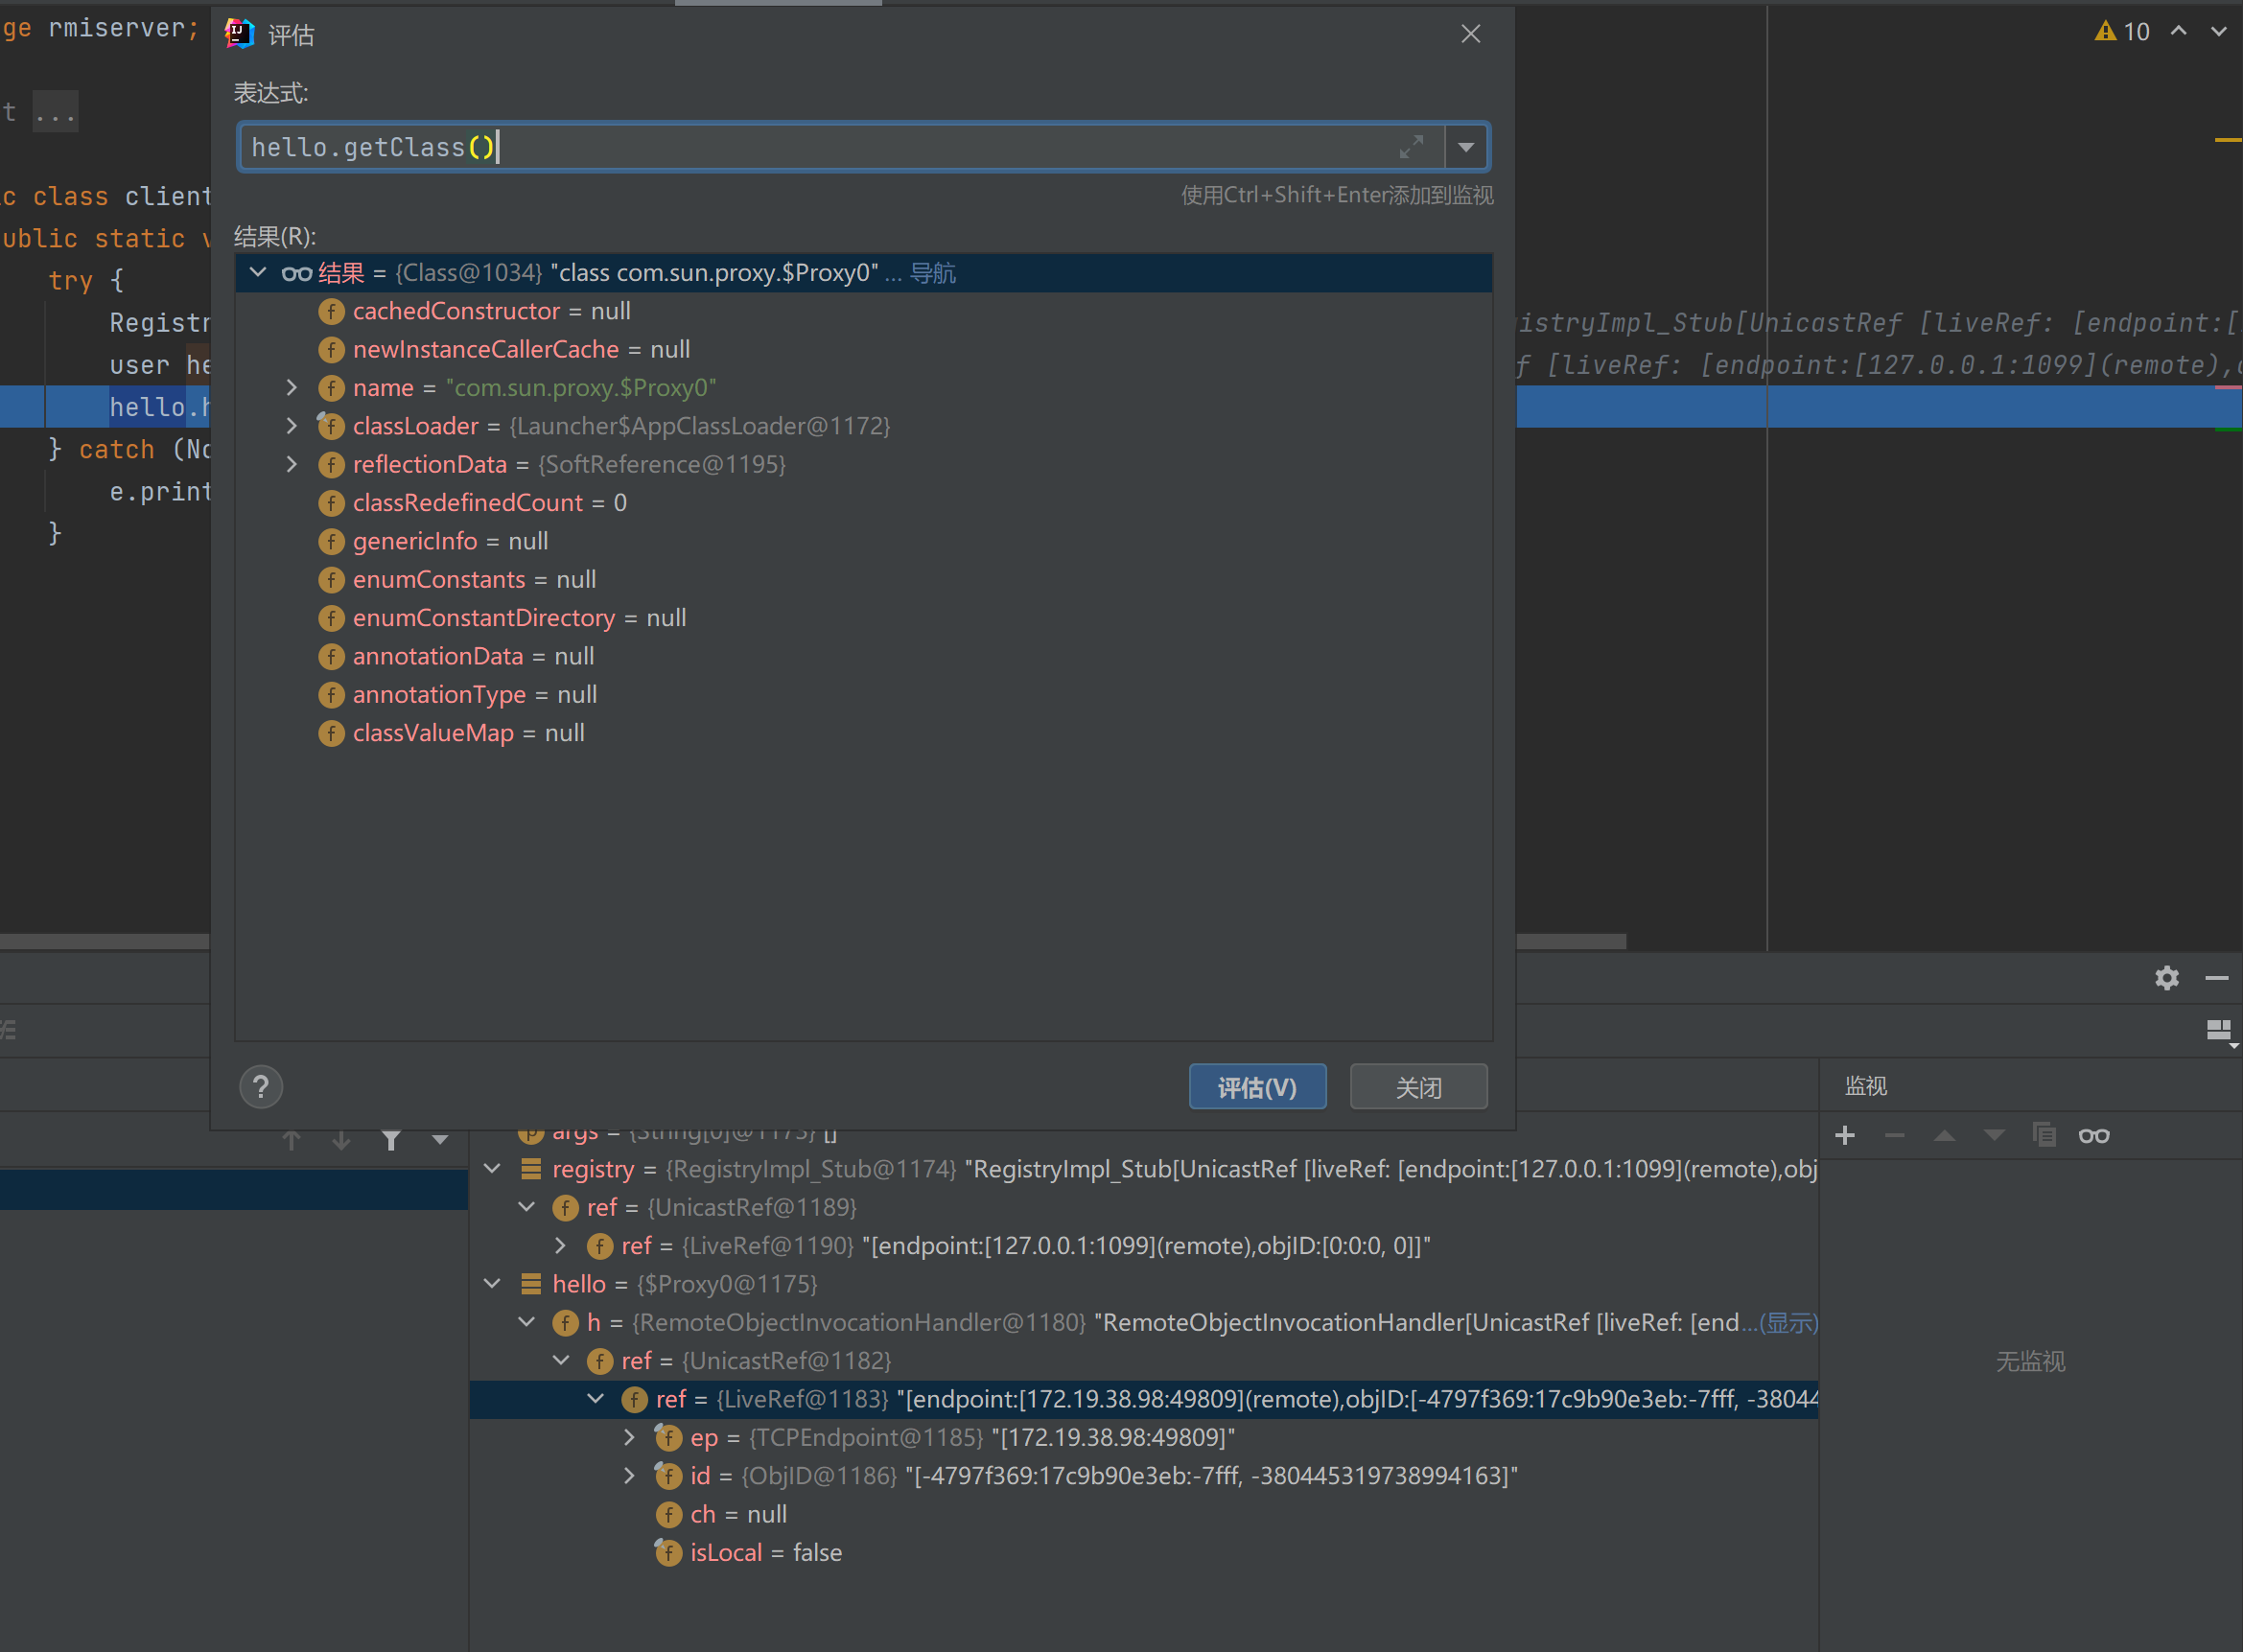Click the 导航 navigate link

click(932, 273)
